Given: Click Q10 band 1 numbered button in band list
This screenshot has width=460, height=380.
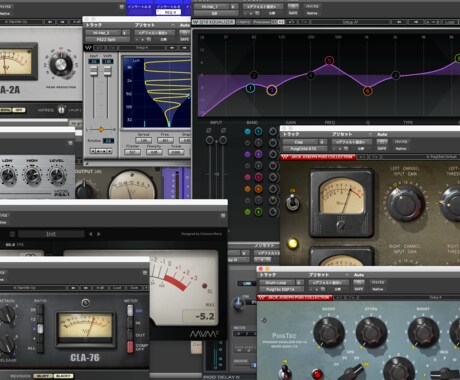Looking at the screenshot, I should (259, 132).
